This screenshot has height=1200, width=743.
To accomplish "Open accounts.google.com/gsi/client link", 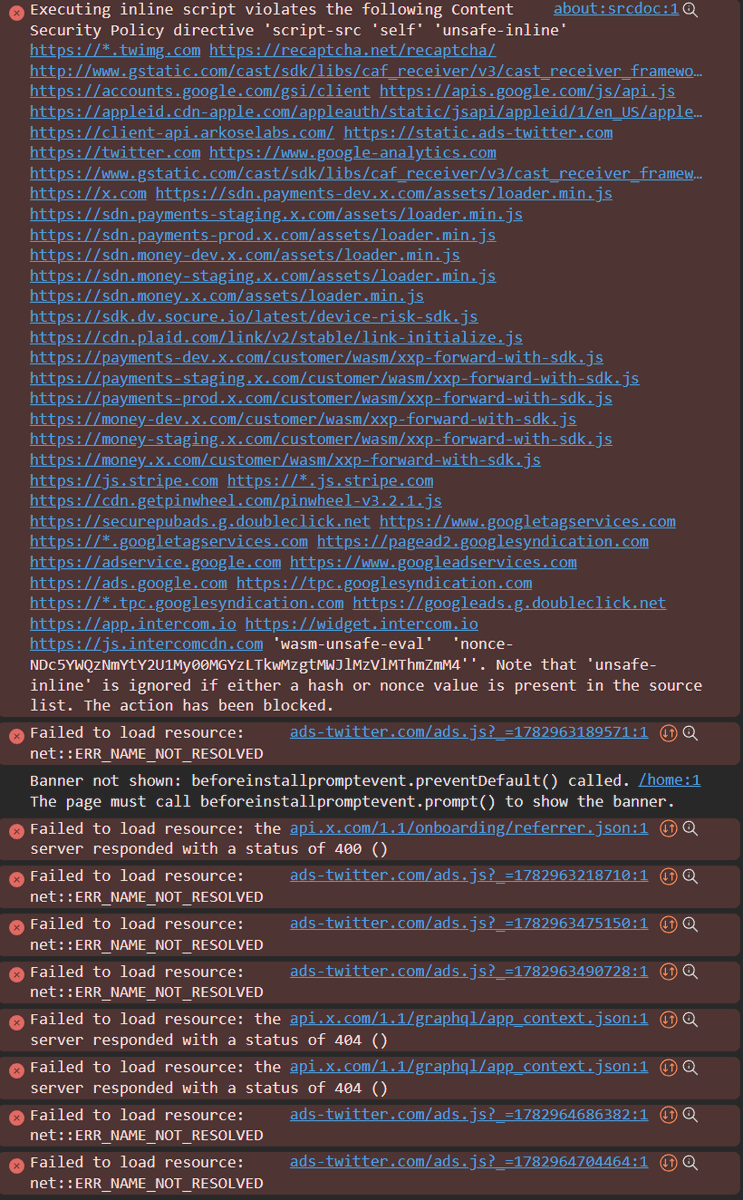I will (200, 91).
